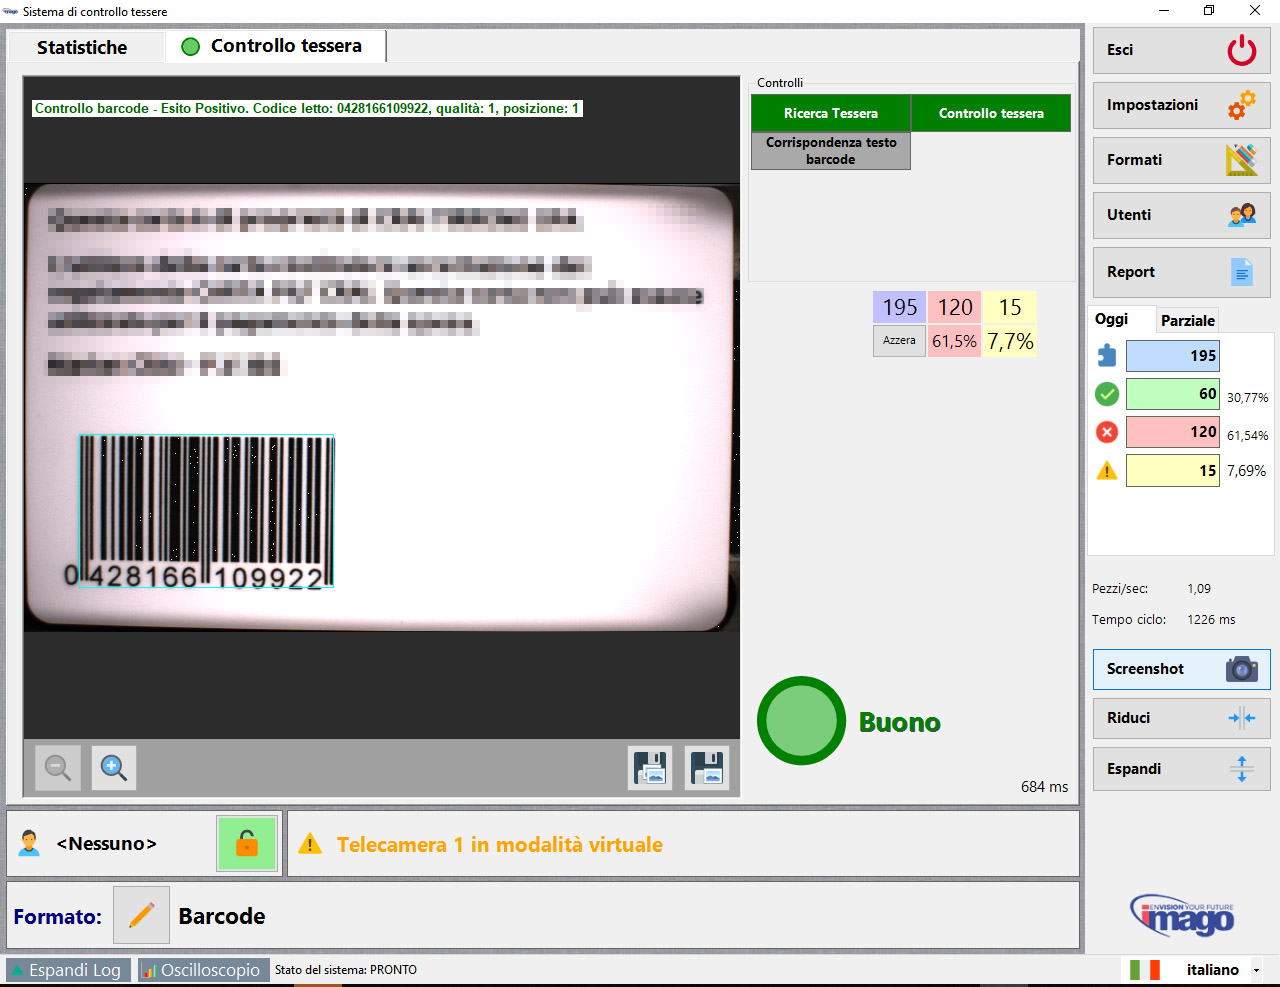This screenshot has width=1280, height=987.
Task: Click the red count field showing 120
Action: (1173, 432)
